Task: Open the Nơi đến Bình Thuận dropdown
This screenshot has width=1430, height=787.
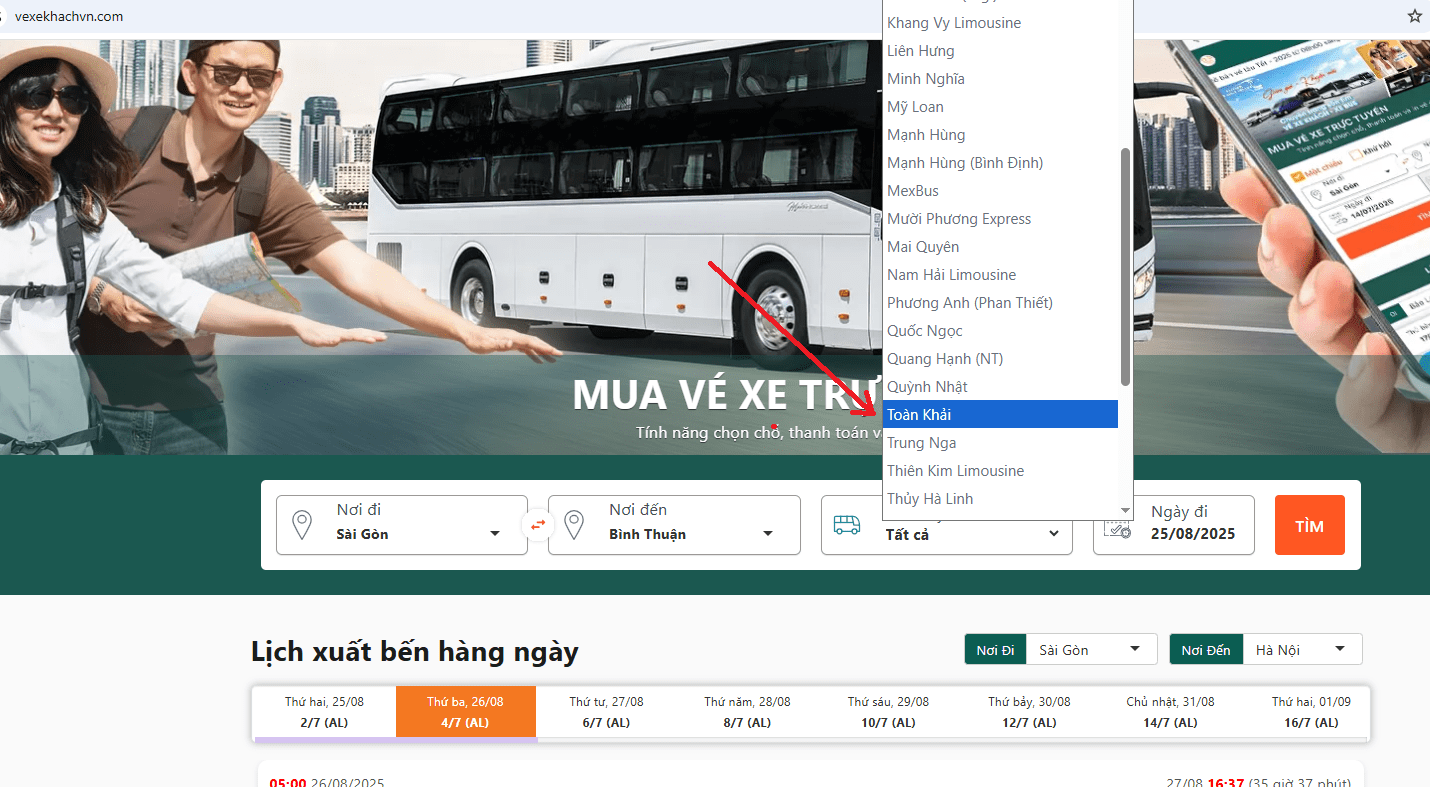Action: coord(690,533)
